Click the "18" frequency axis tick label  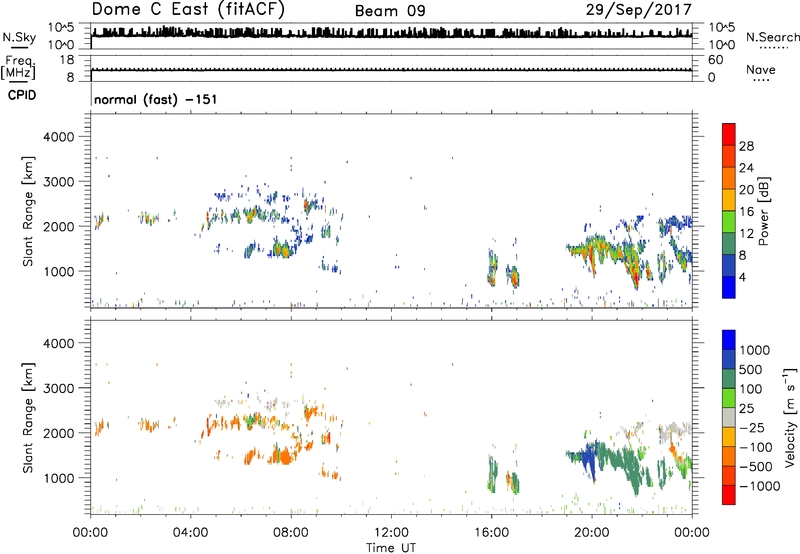coord(67,60)
